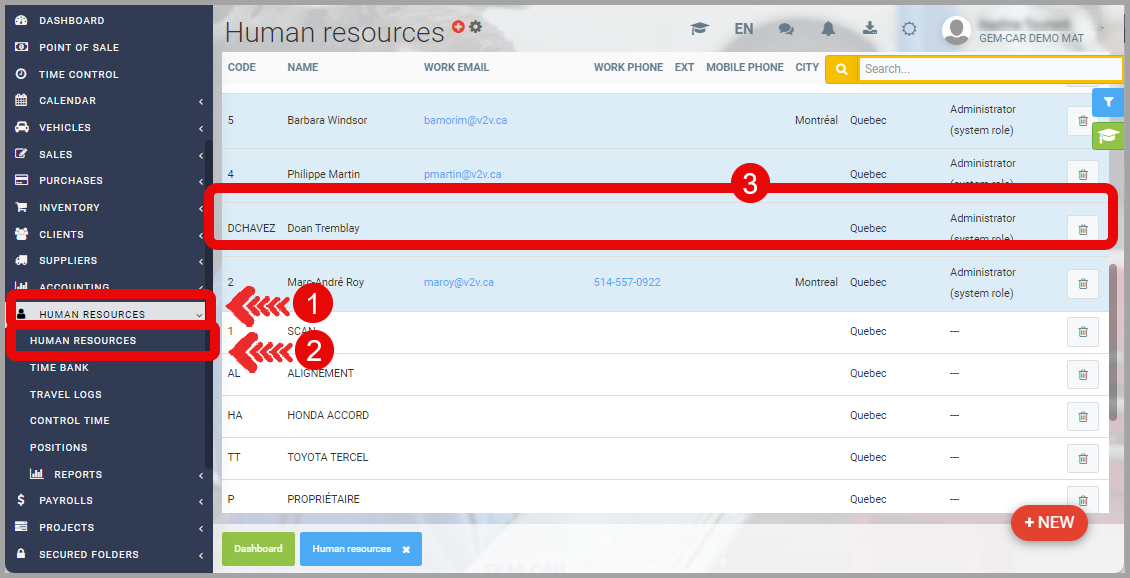Screen dimensions: 1130x578
Task: Click the search input field
Action: [x=988, y=69]
